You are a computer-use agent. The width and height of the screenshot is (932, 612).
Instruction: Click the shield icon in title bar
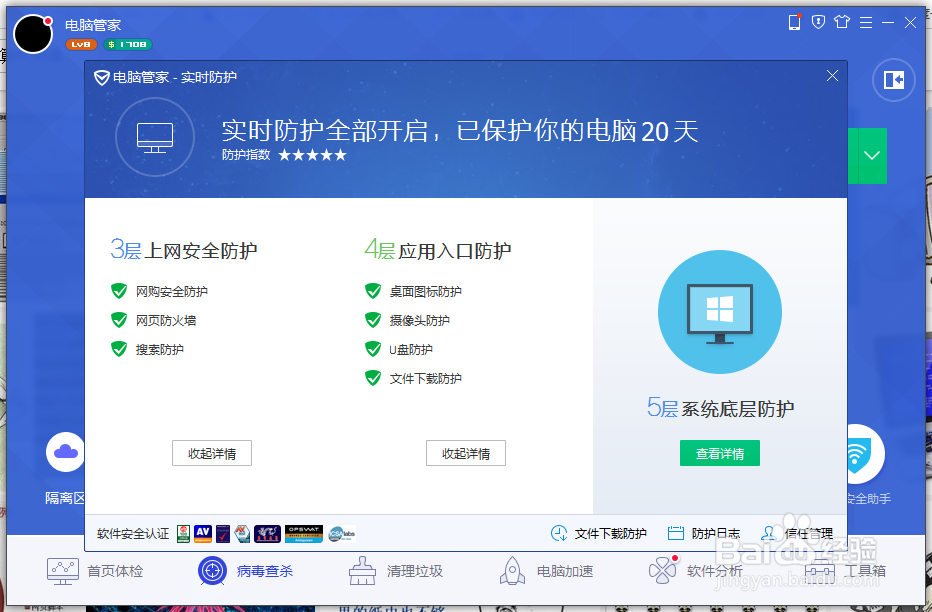818,23
